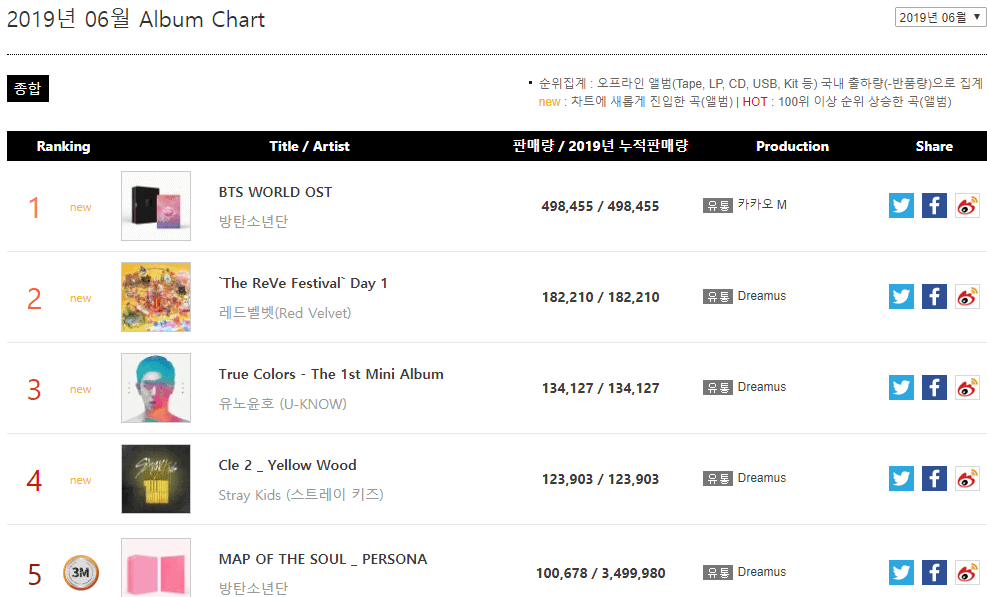Screen dimensions: 987x597
Task: Click the Stray Kids album cover thumbnail
Action: tap(156, 479)
